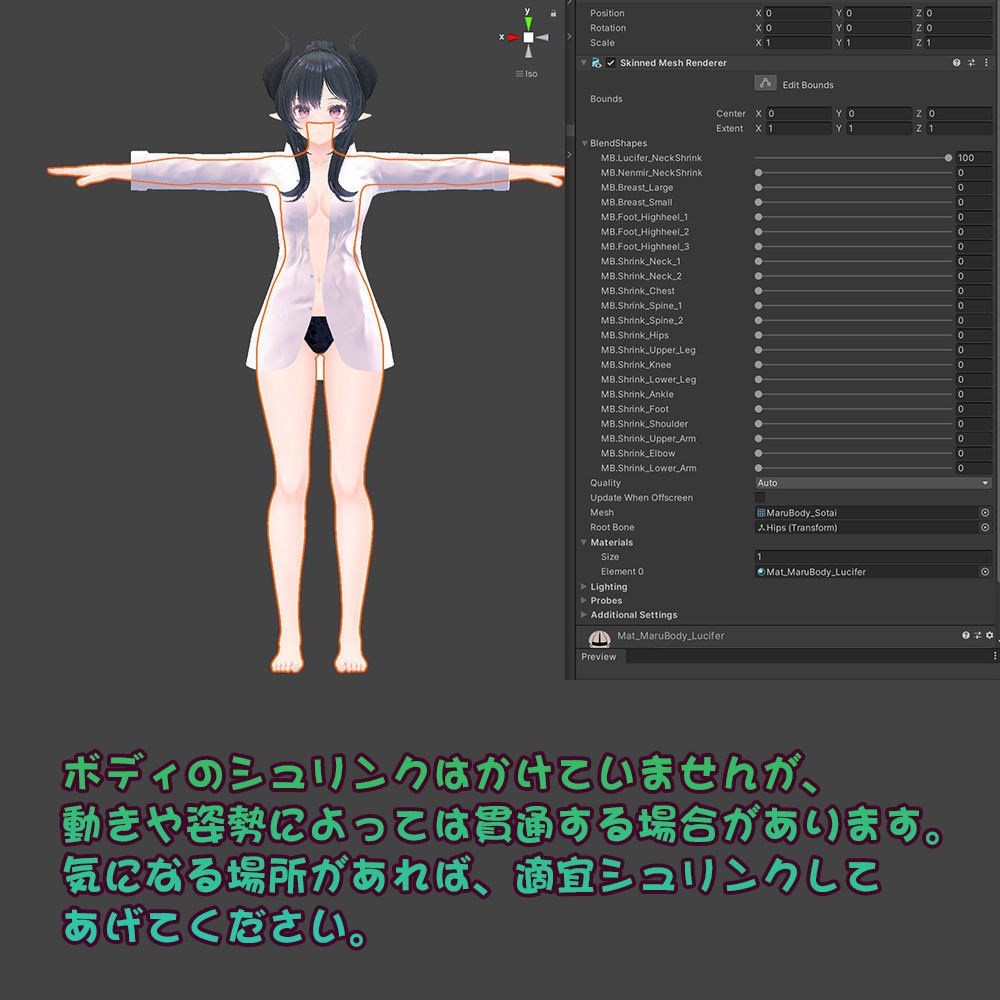Collapse the Materials foldout
This screenshot has height=1000, width=1000.
(x=584, y=542)
